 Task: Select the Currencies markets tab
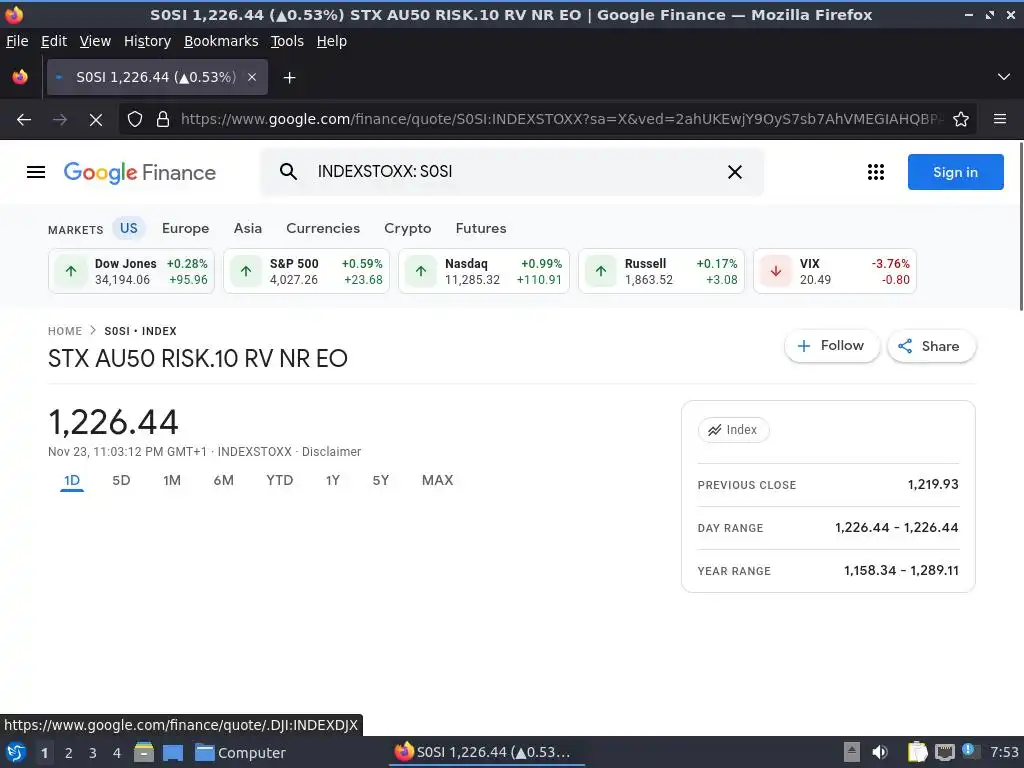pyautogui.click(x=323, y=229)
